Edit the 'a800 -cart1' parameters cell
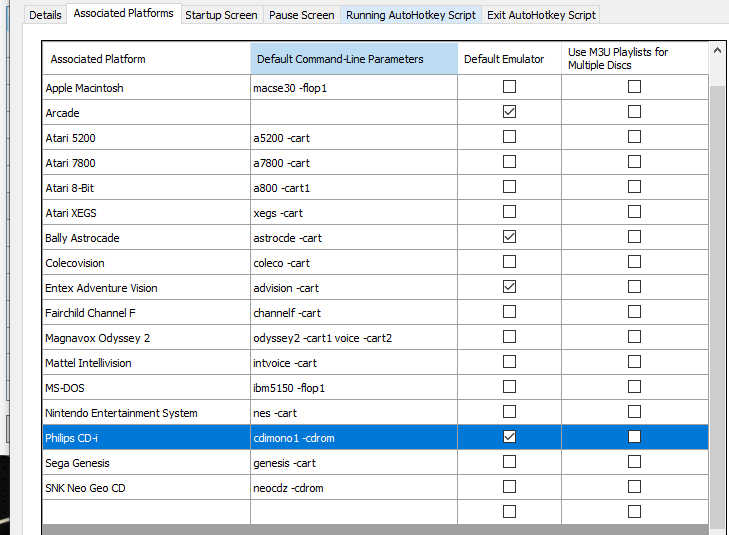The height and width of the screenshot is (535, 729). point(354,188)
